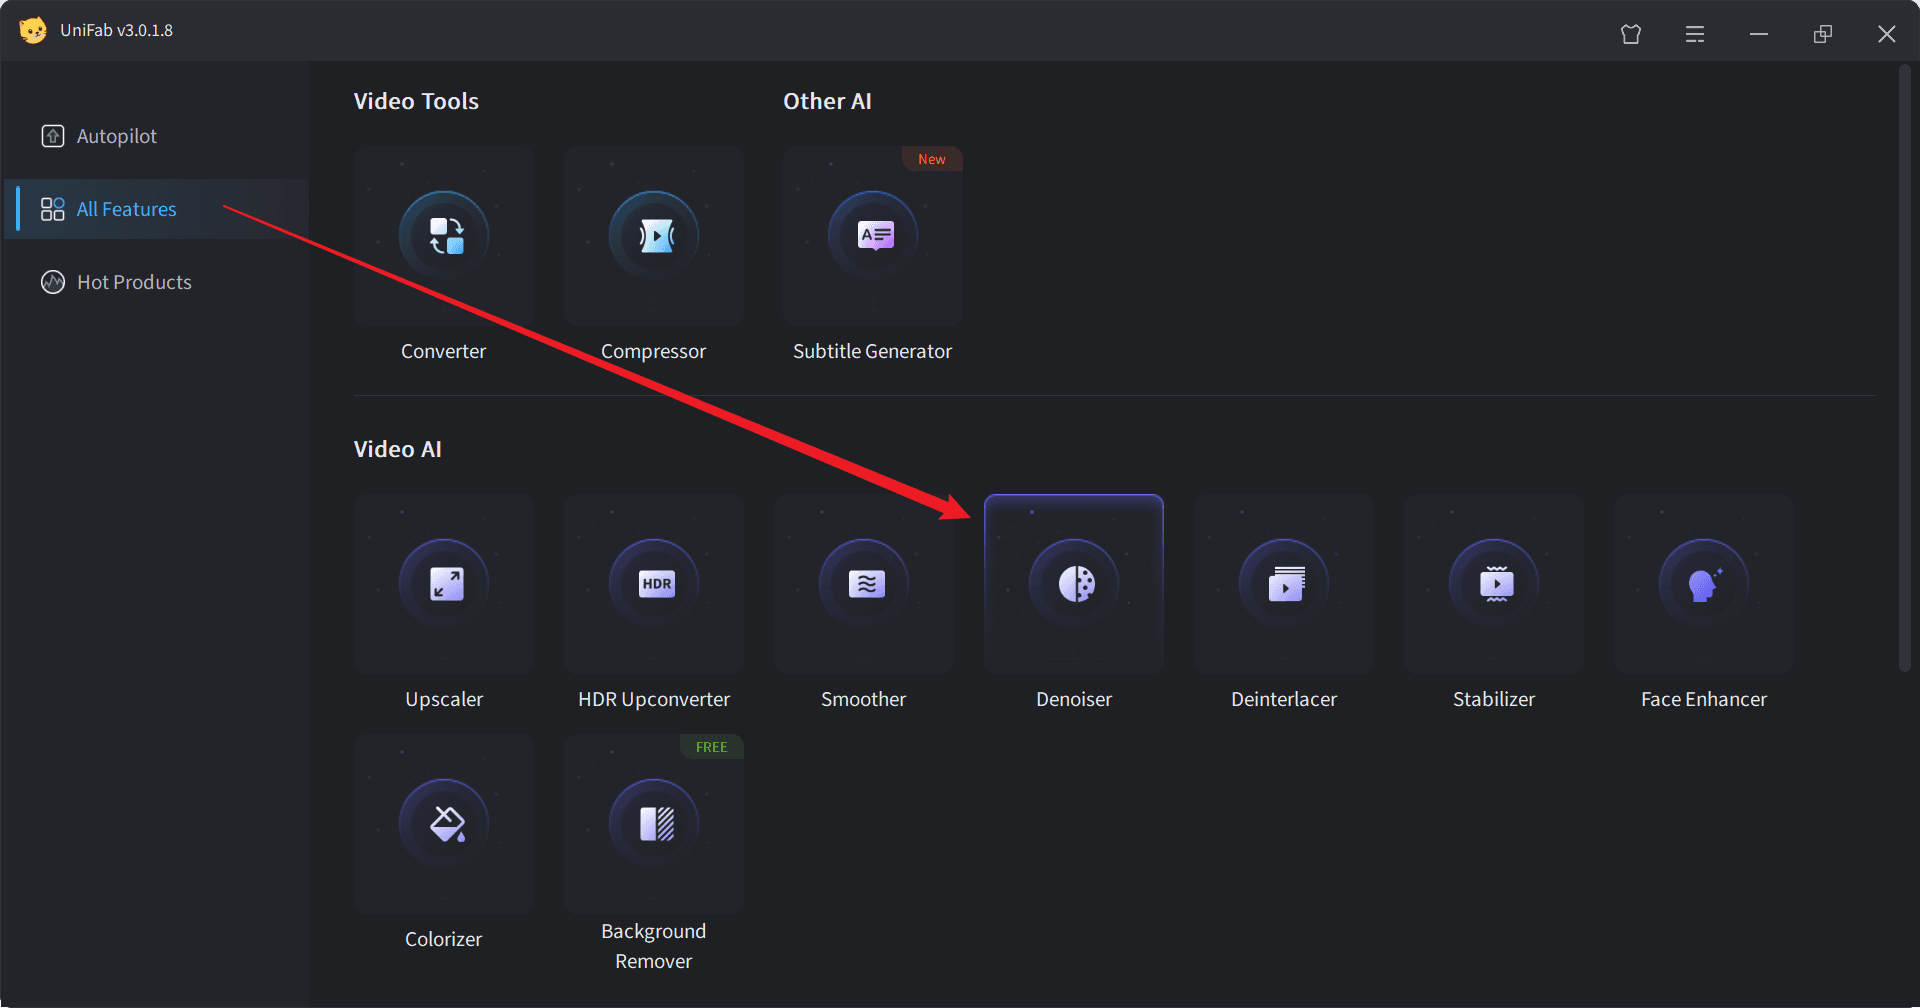Select the Face Enhancer icon
Viewport: 1920px width, 1008px height.
coord(1704,584)
